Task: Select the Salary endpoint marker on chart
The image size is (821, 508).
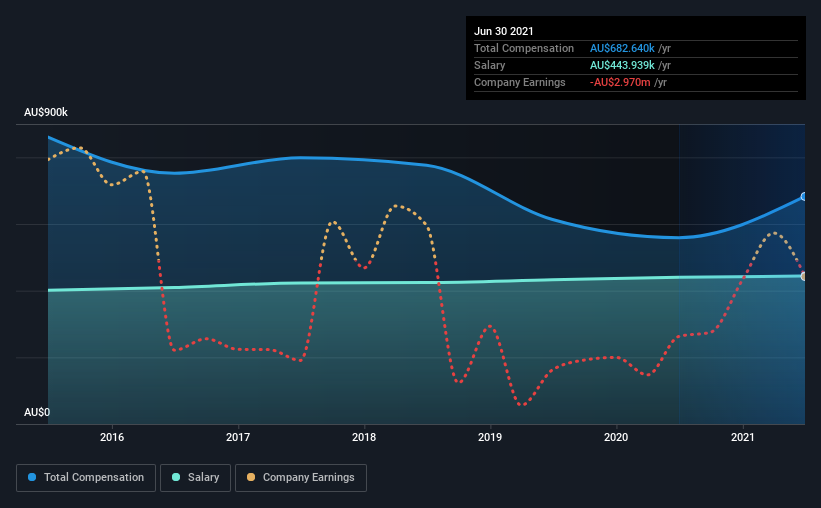Action: point(804,276)
